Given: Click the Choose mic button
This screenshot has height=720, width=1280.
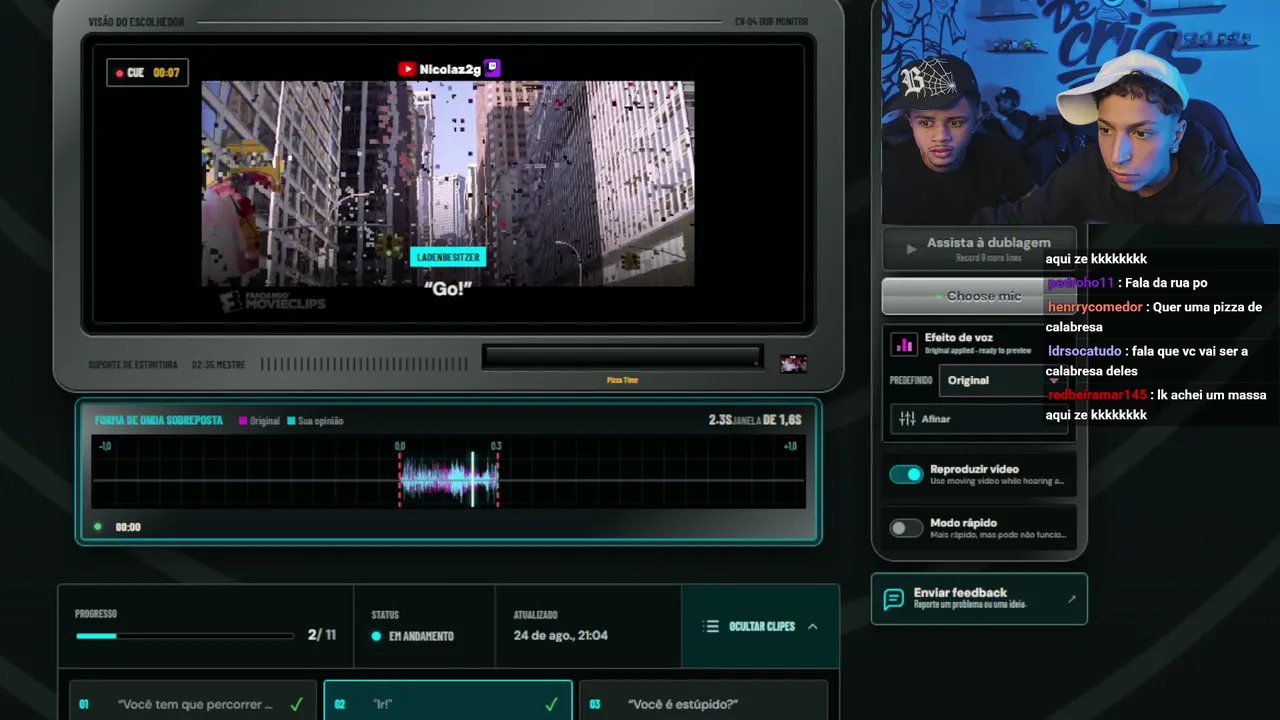Looking at the screenshot, I should pyautogui.click(x=979, y=296).
